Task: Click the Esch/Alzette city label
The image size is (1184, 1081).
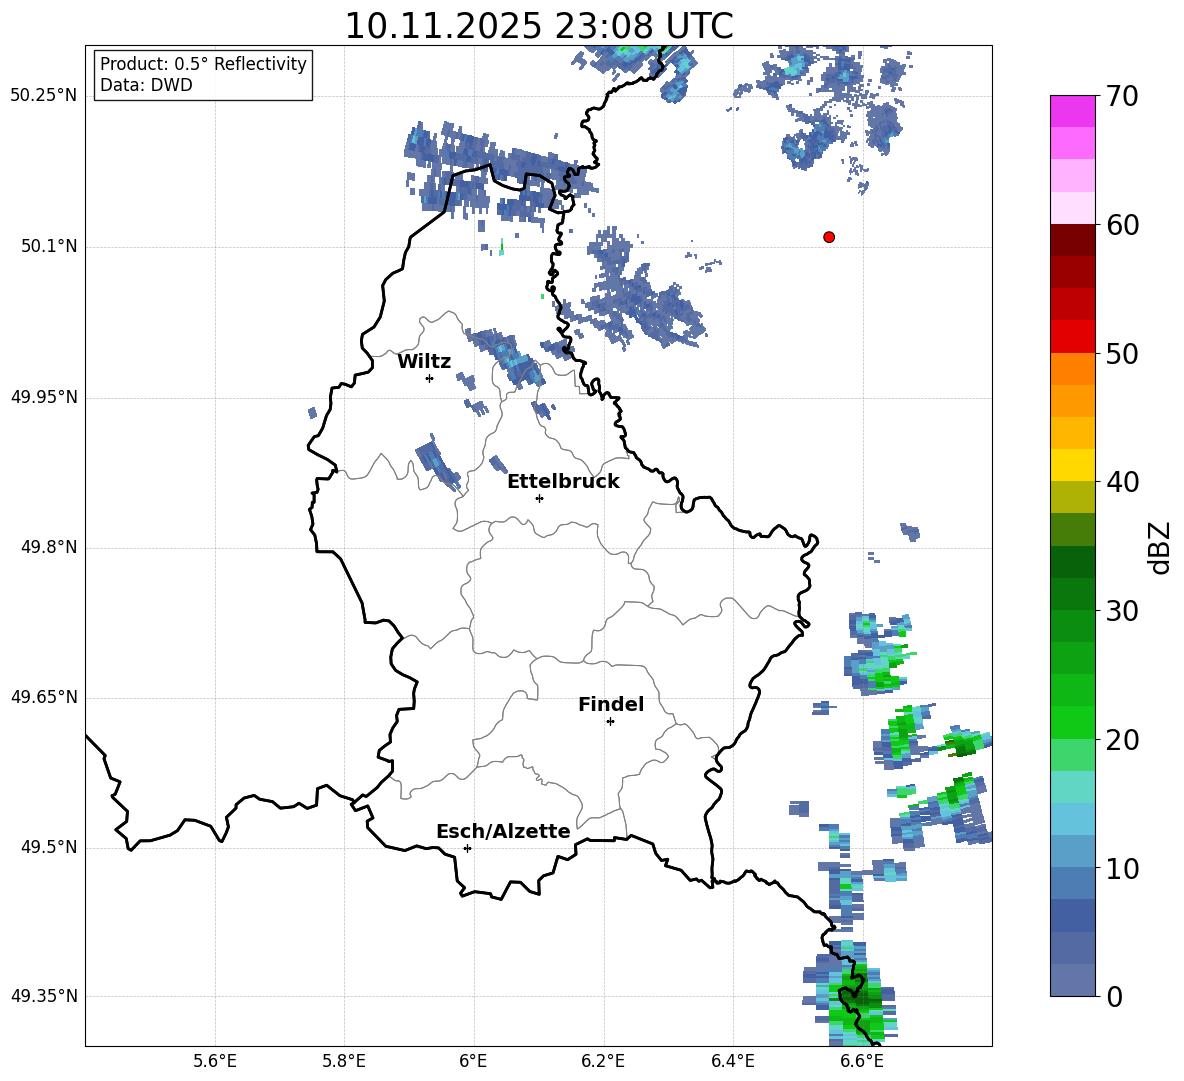Action: 503,831
